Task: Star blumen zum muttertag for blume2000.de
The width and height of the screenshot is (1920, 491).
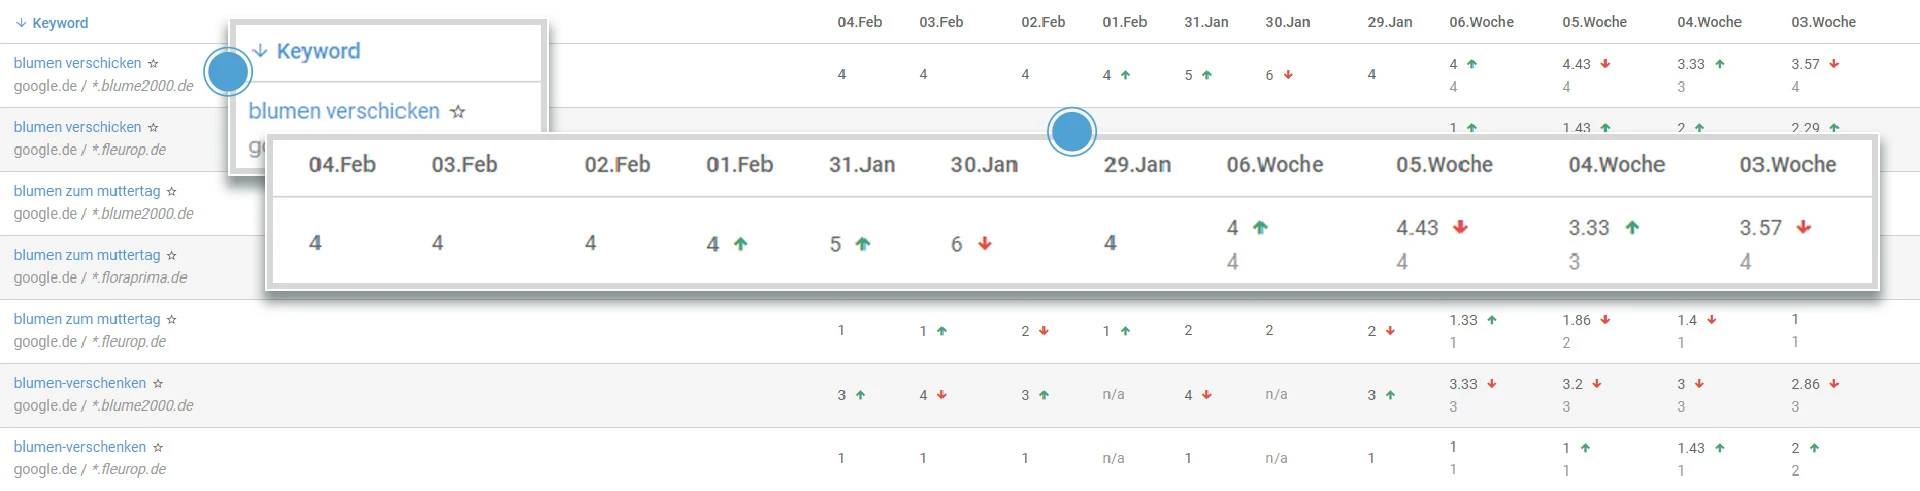Action: (172, 191)
